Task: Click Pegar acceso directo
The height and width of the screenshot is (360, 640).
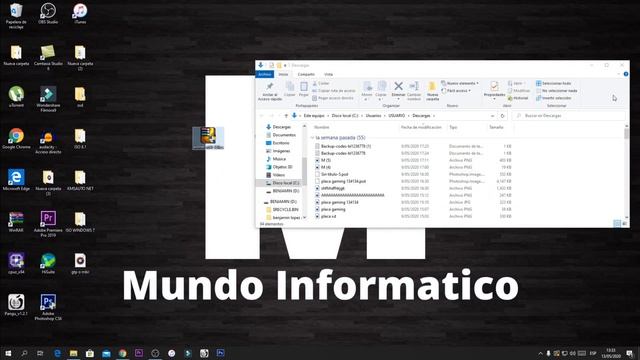Action: (333, 98)
